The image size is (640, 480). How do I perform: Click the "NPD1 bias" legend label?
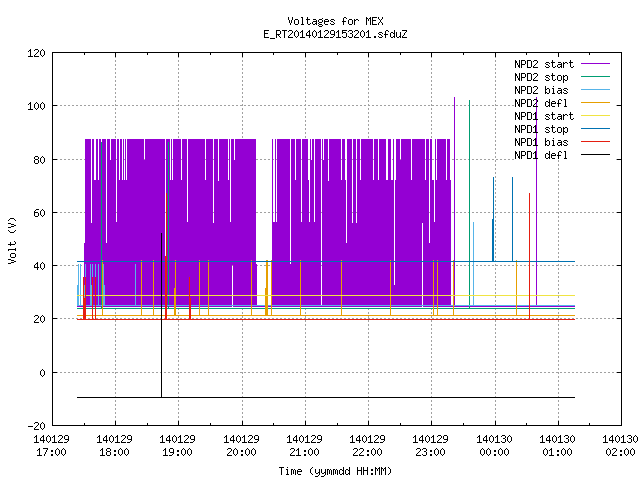click(x=541, y=142)
